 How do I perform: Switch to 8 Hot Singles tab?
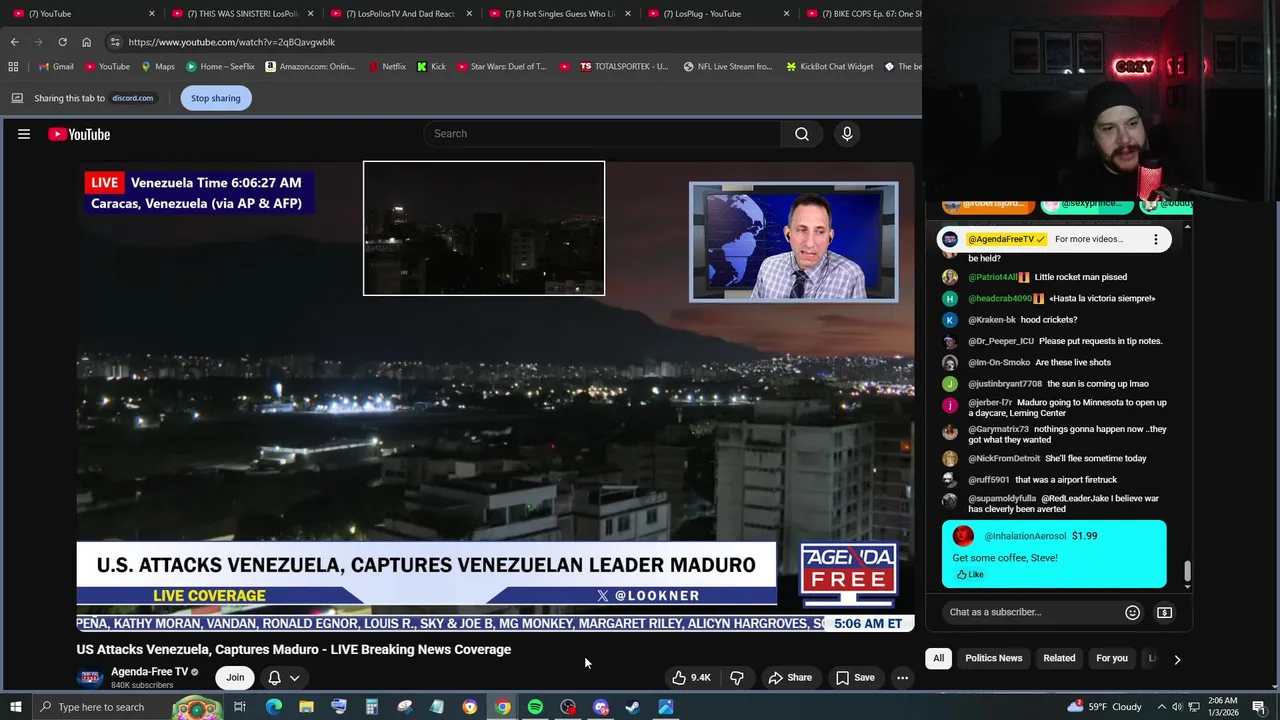[x=561, y=14]
